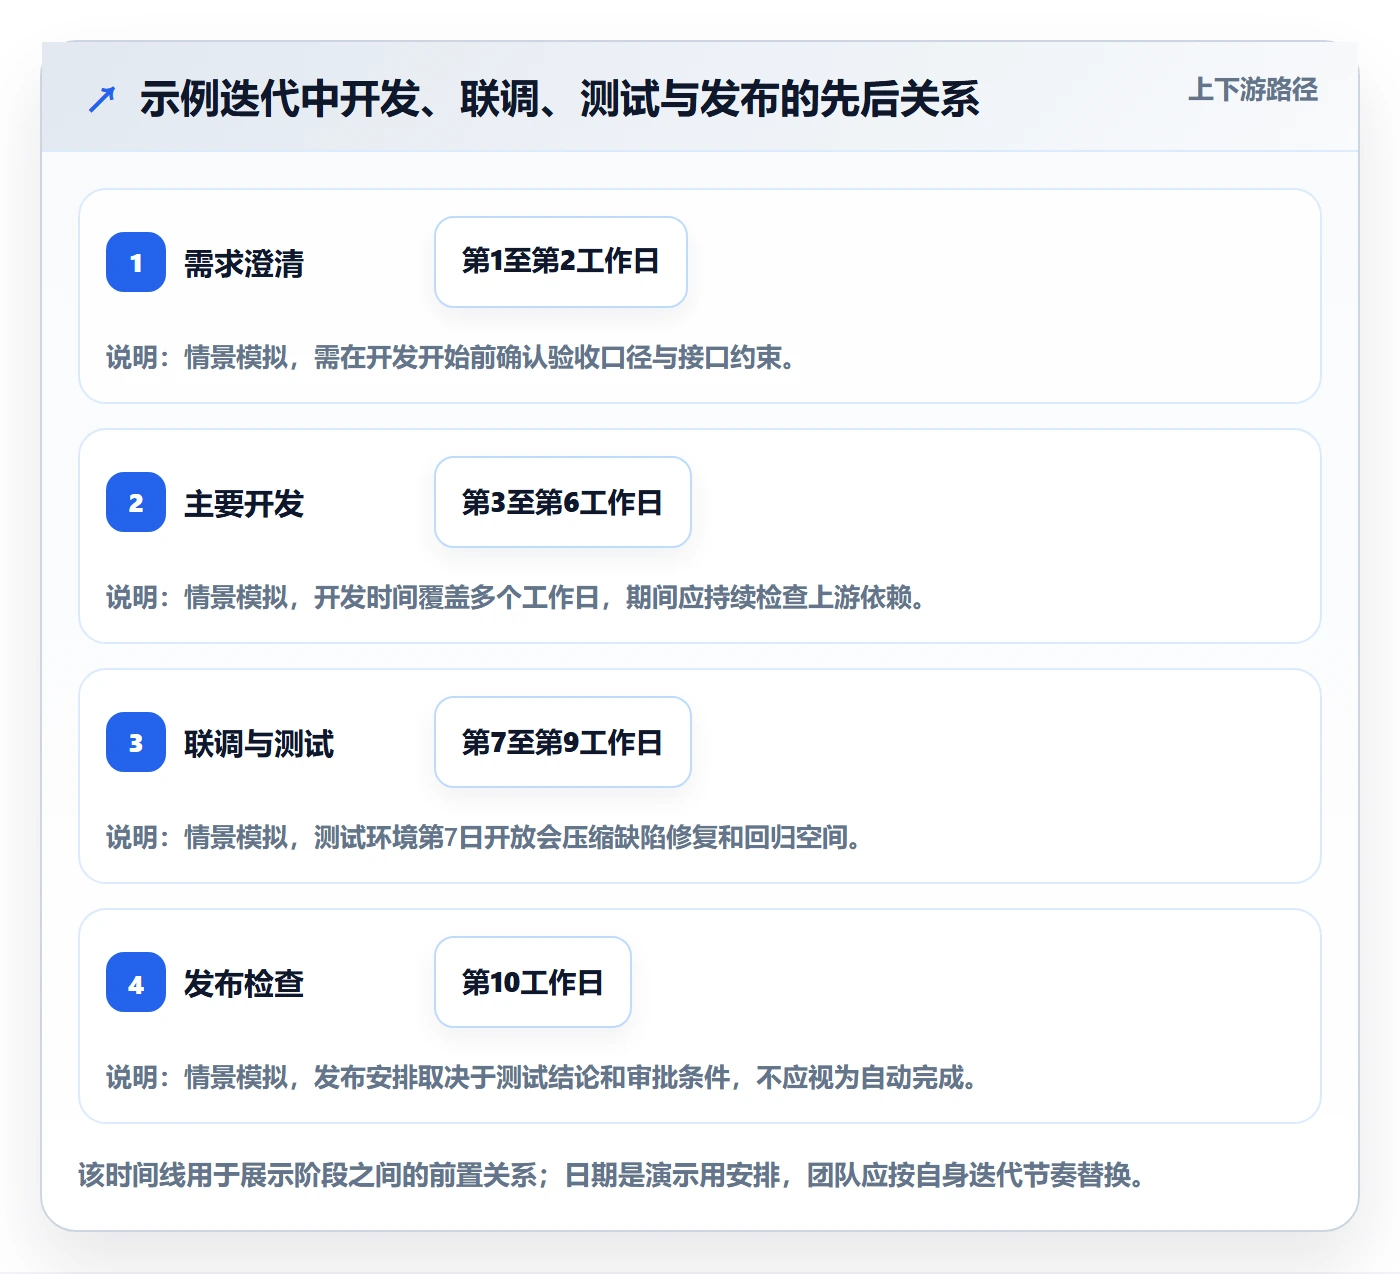Click the 发布检查 stage title
This screenshot has width=1400, height=1274.
coord(244,983)
